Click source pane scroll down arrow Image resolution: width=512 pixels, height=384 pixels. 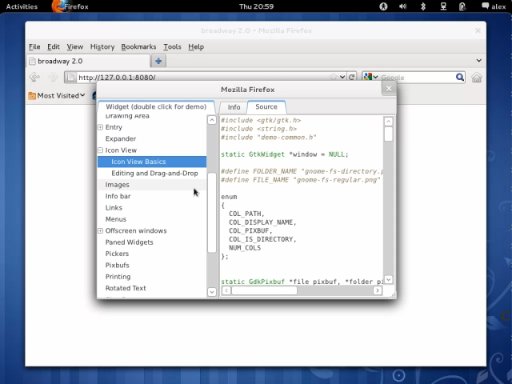pos(388,279)
